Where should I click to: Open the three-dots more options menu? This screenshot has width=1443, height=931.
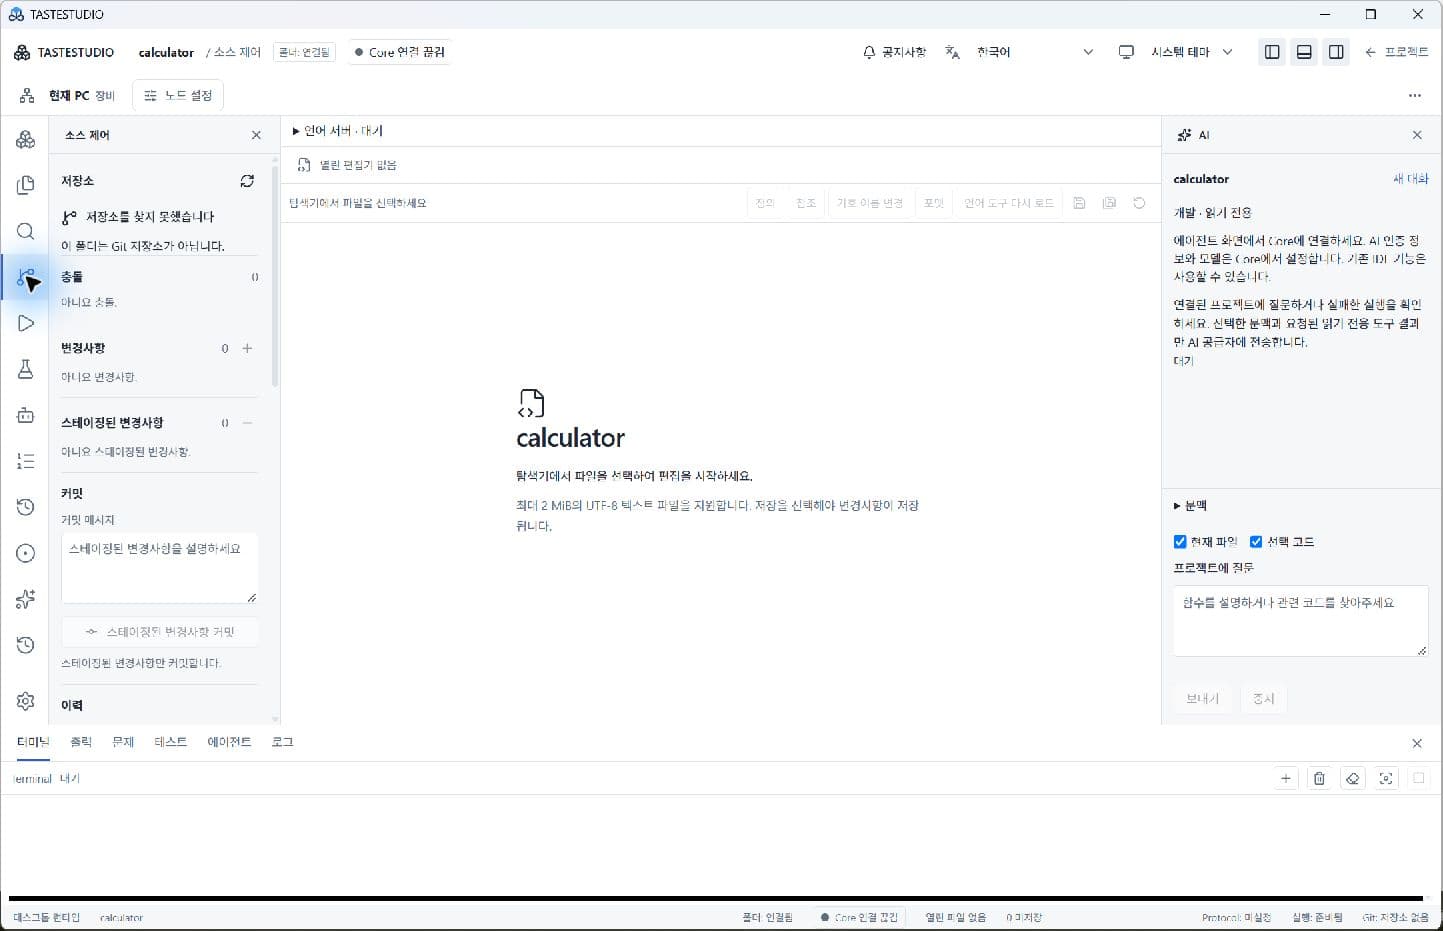coord(1414,96)
